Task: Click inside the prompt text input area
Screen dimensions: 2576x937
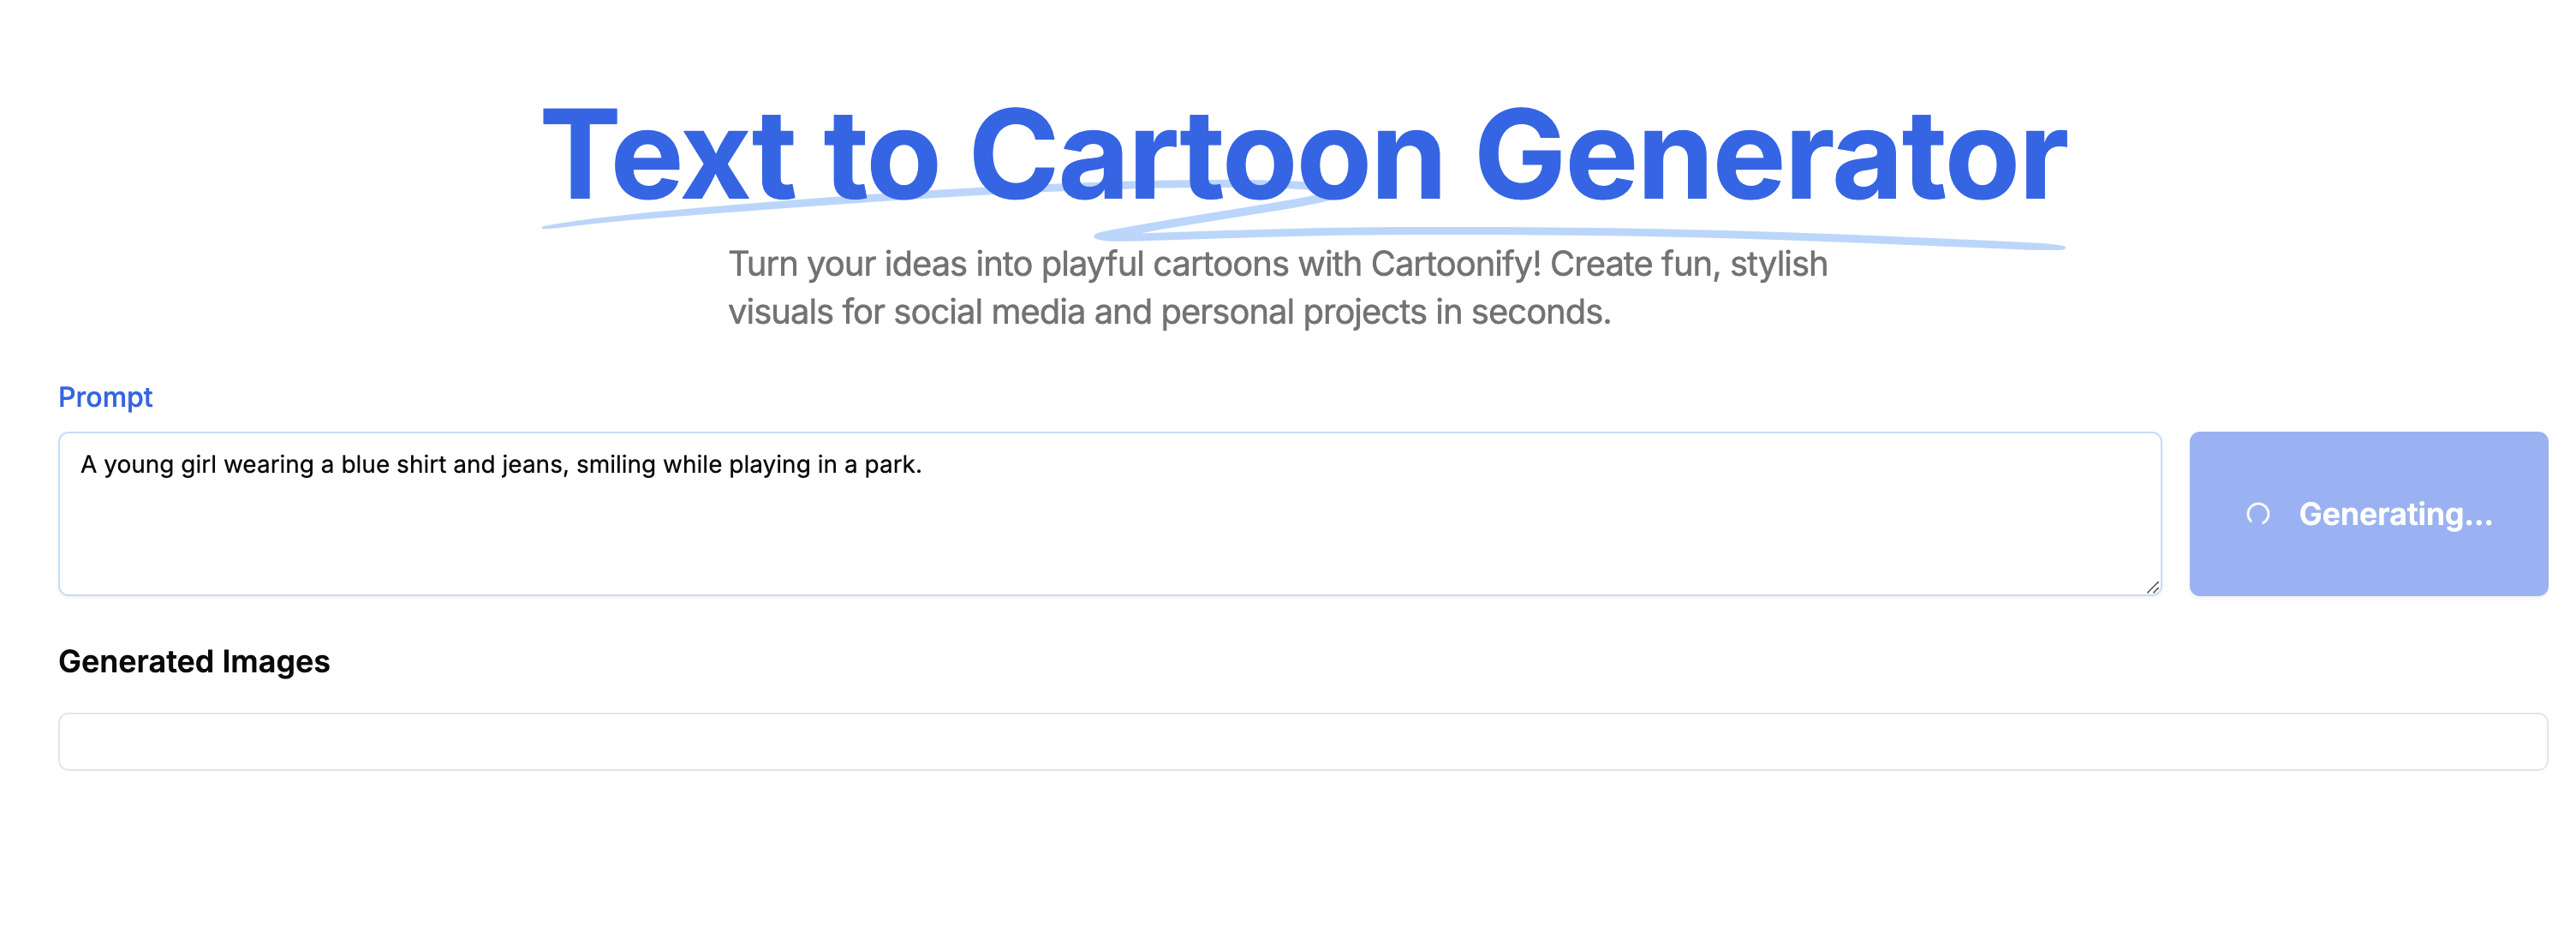Action: tap(1100, 515)
